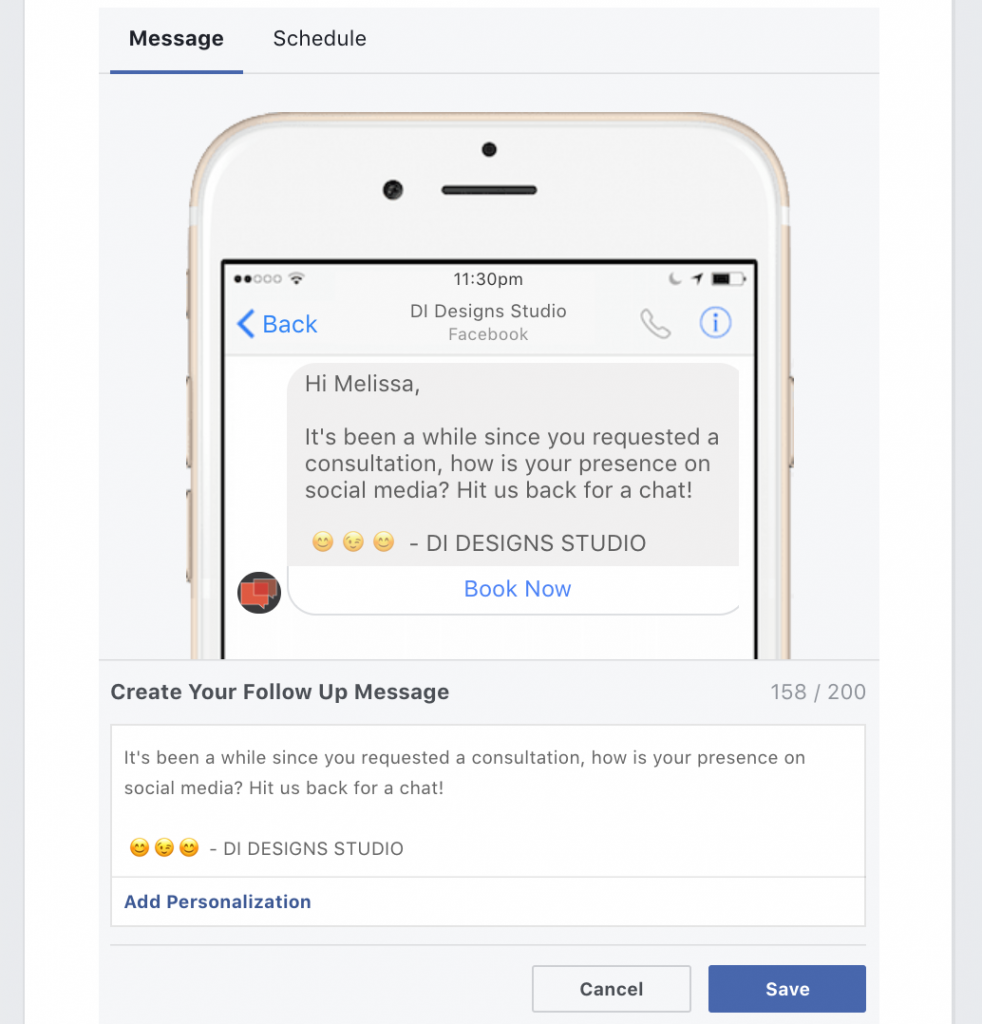Click the Hi Melissa message bubble

click(513, 464)
